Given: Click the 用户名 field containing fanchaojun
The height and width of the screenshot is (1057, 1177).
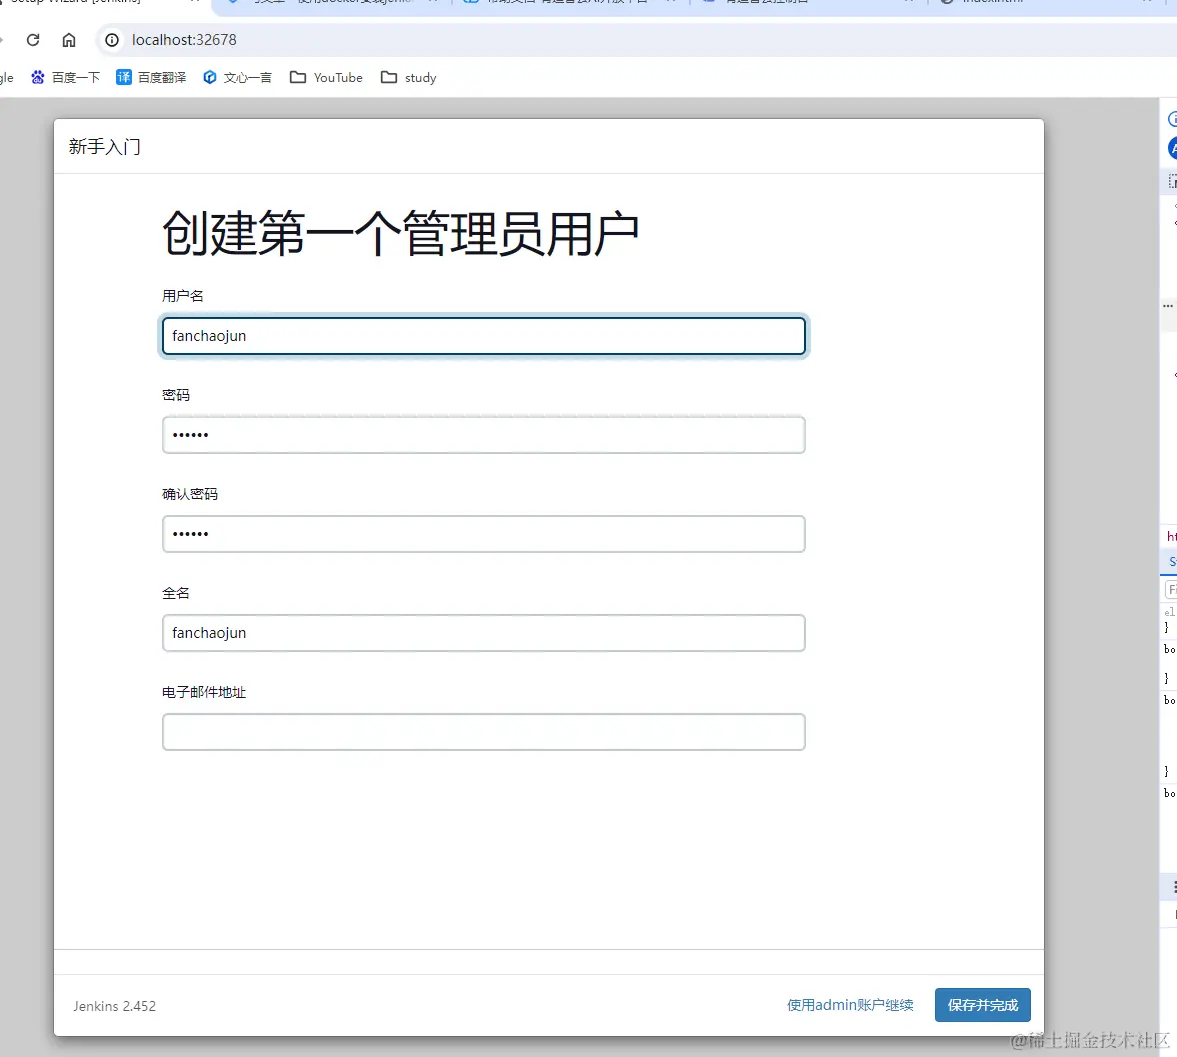Looking at the screenshot, I should pyautogui.click(x=483, y=336).
